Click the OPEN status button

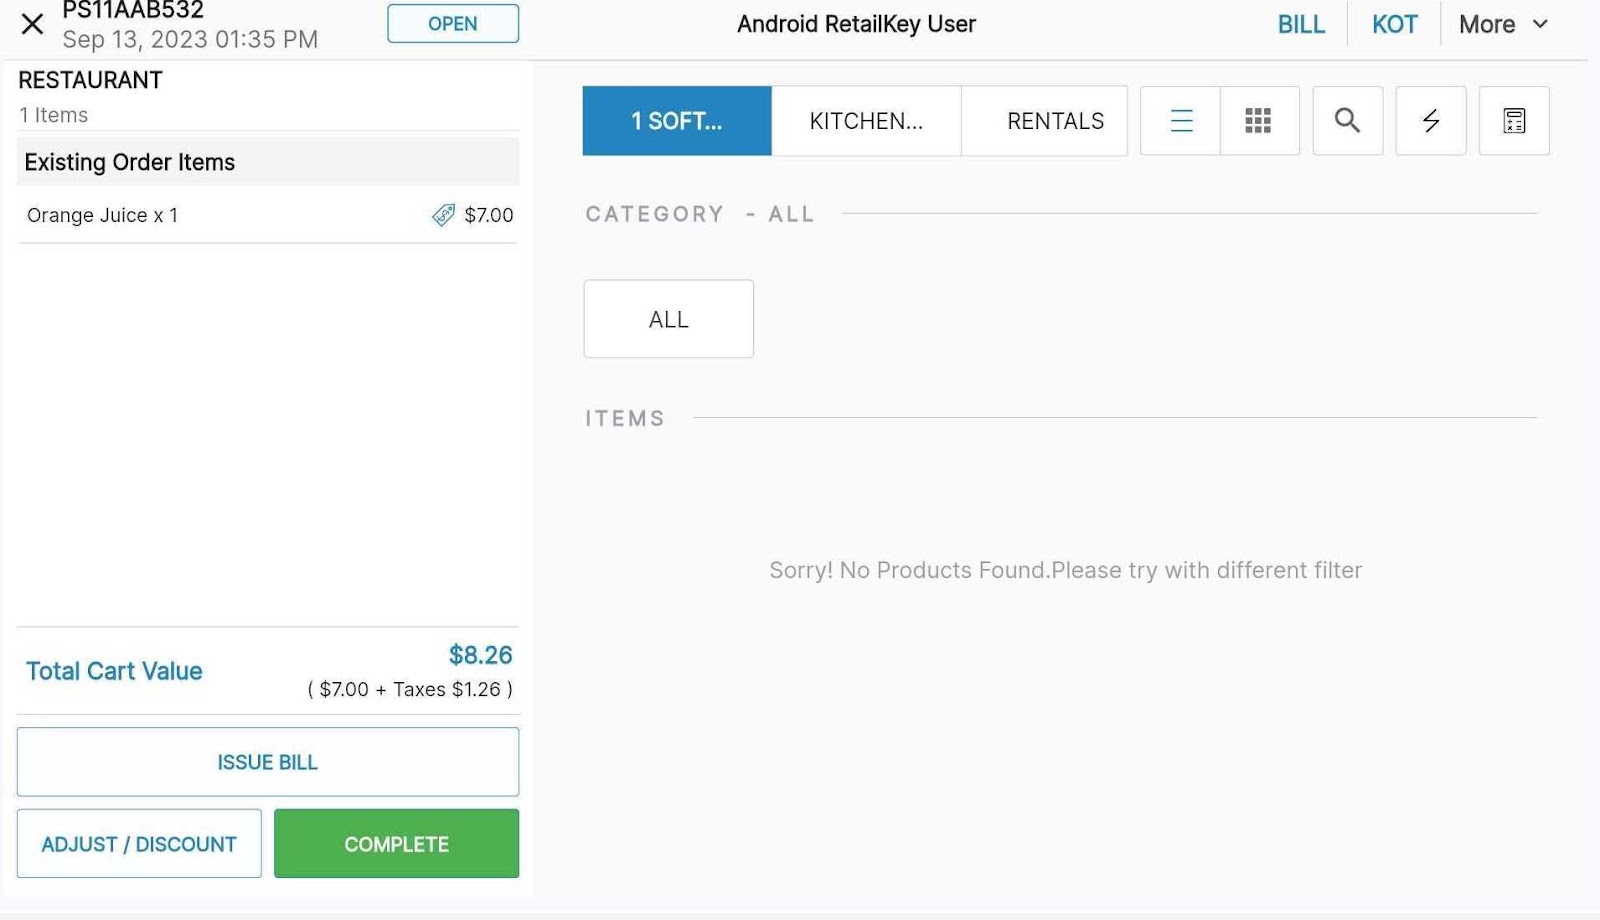pyautogui.click(x=453, y=24)
